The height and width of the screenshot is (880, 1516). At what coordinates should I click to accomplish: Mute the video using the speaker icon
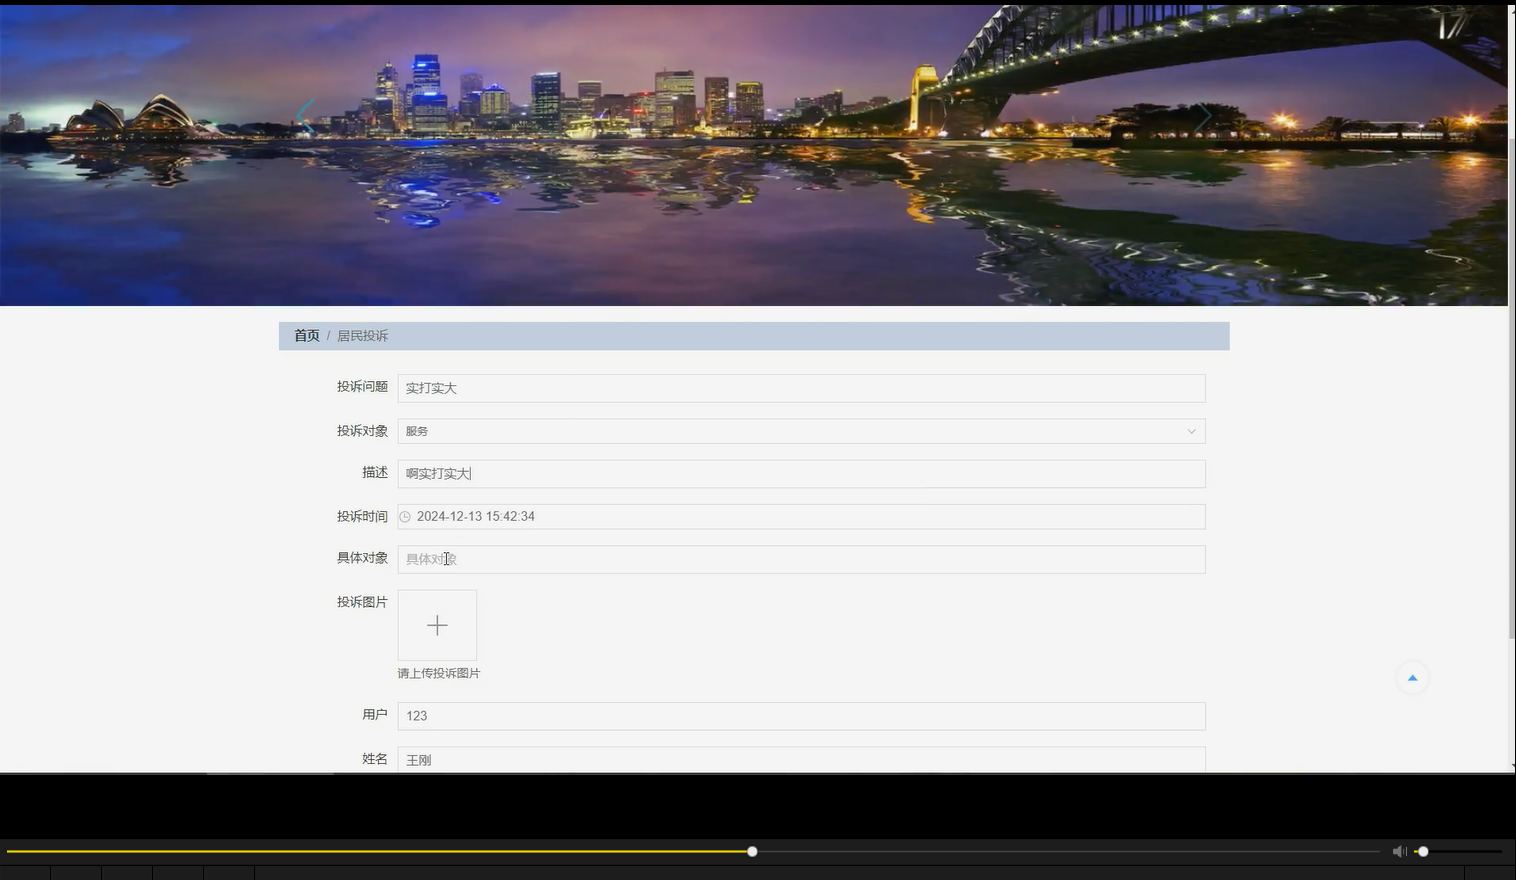pos(1398,851)
